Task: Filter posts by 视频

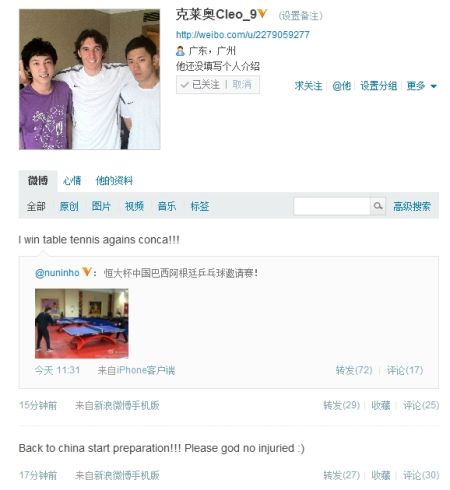Action: coord(134,206)
